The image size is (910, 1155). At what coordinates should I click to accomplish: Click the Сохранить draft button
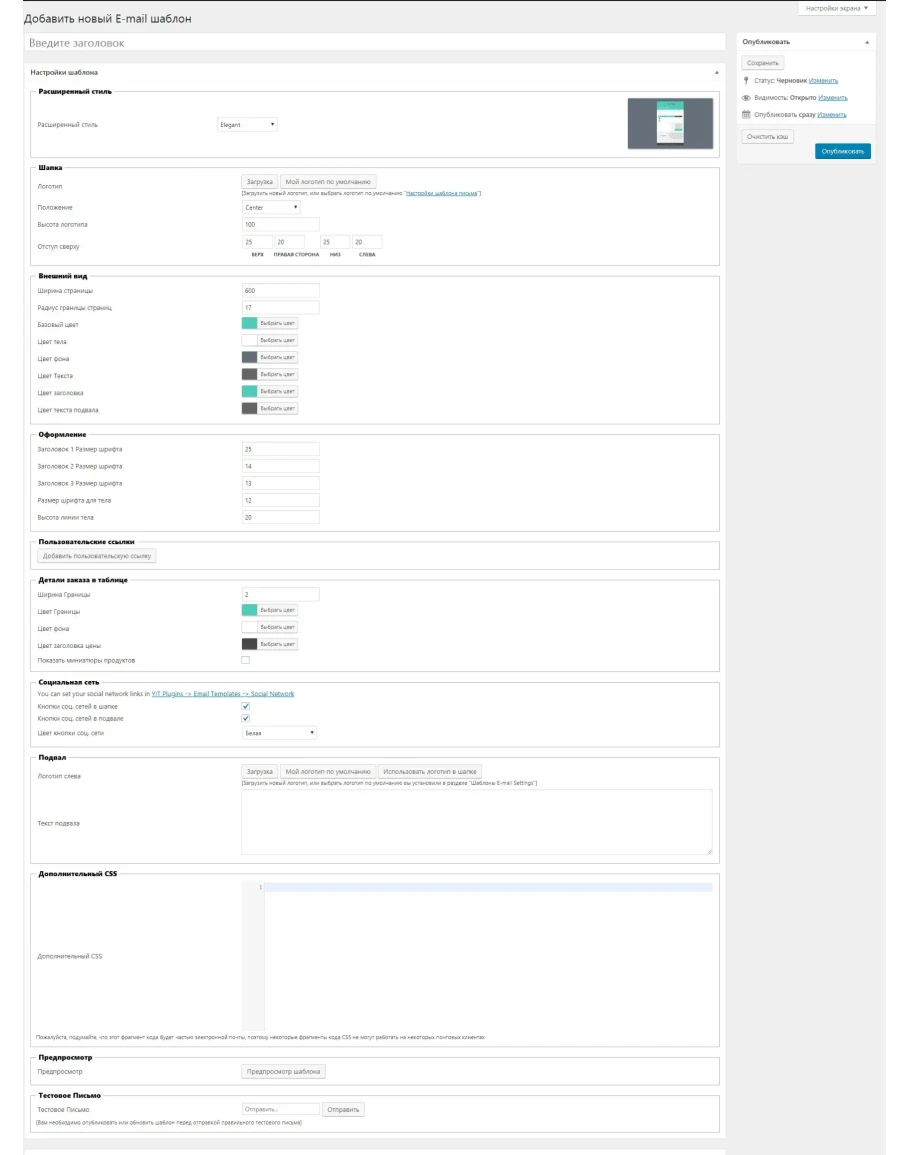(762, 63)
